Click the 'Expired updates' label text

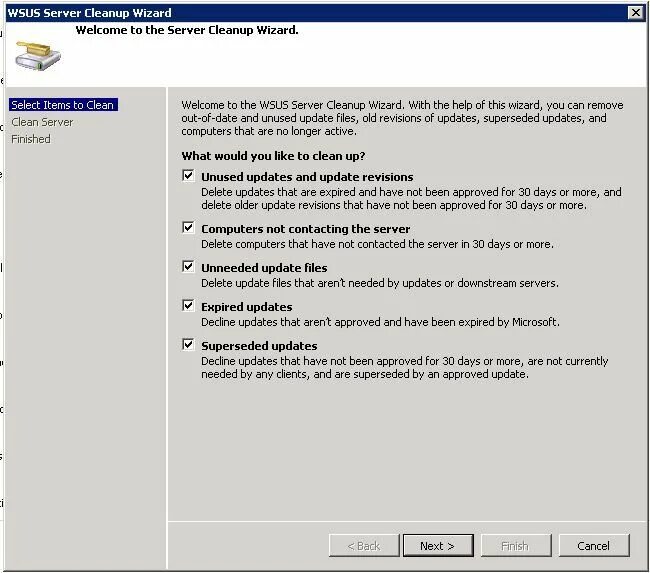point(247,307)
